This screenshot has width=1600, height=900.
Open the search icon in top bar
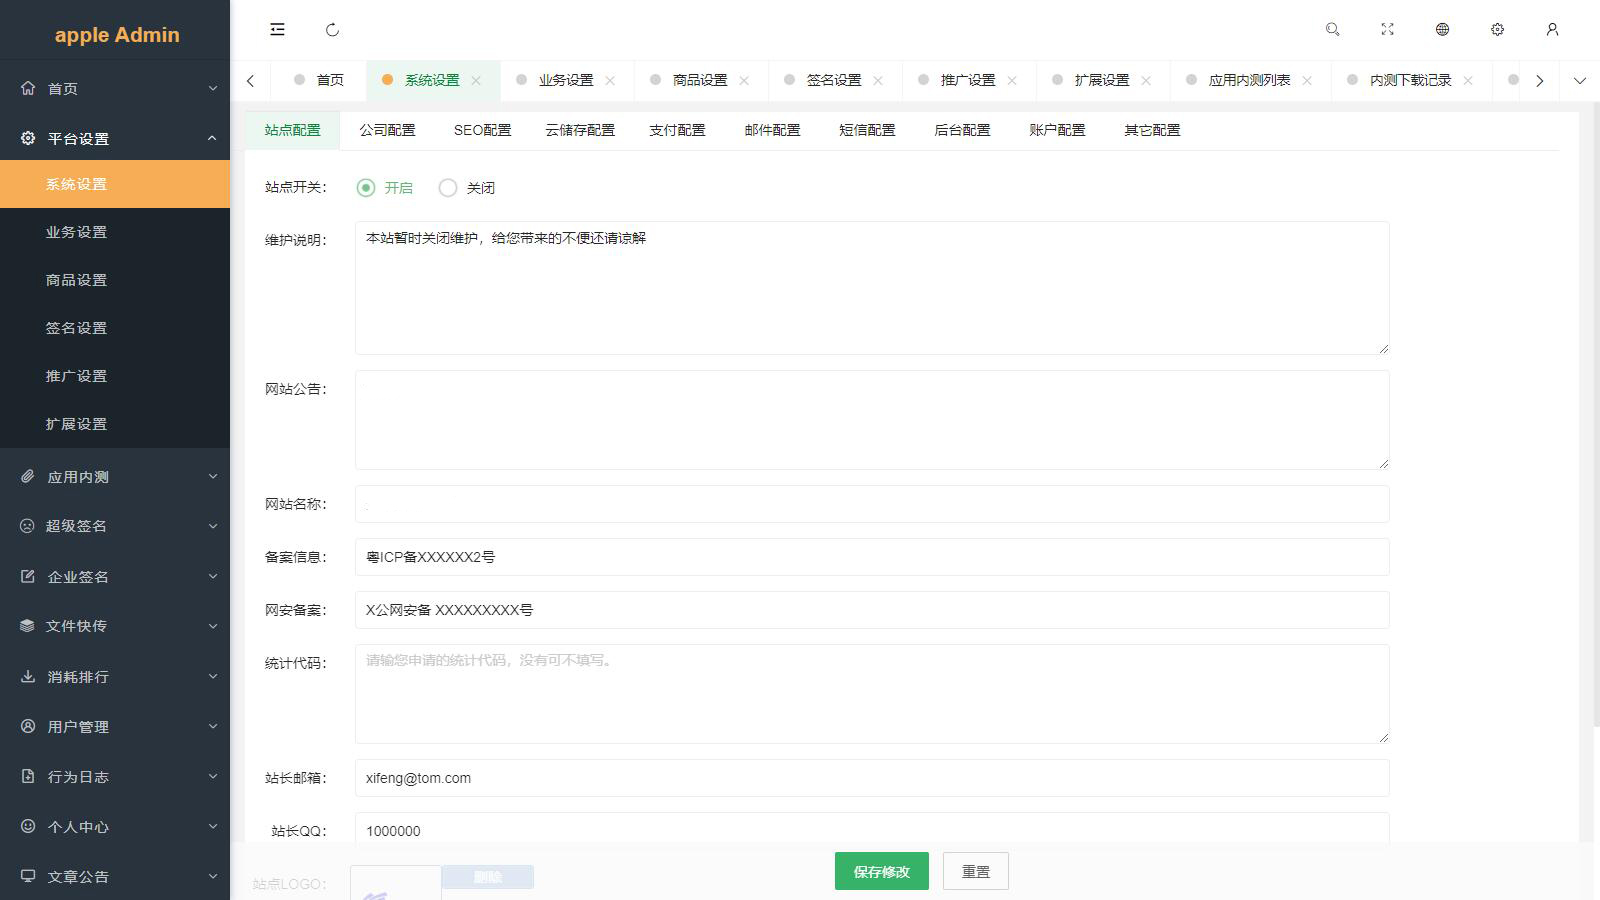1332,29
